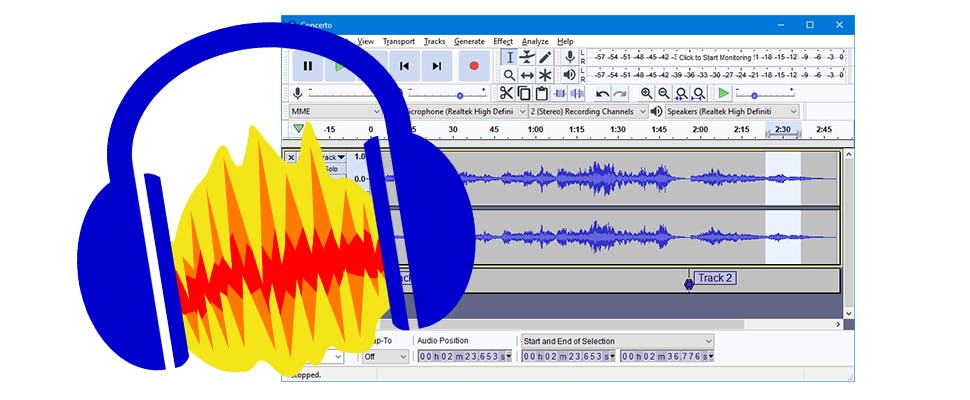Open the View menu
The width and height of the screenshot is (970, 400).
coord(366,41)
